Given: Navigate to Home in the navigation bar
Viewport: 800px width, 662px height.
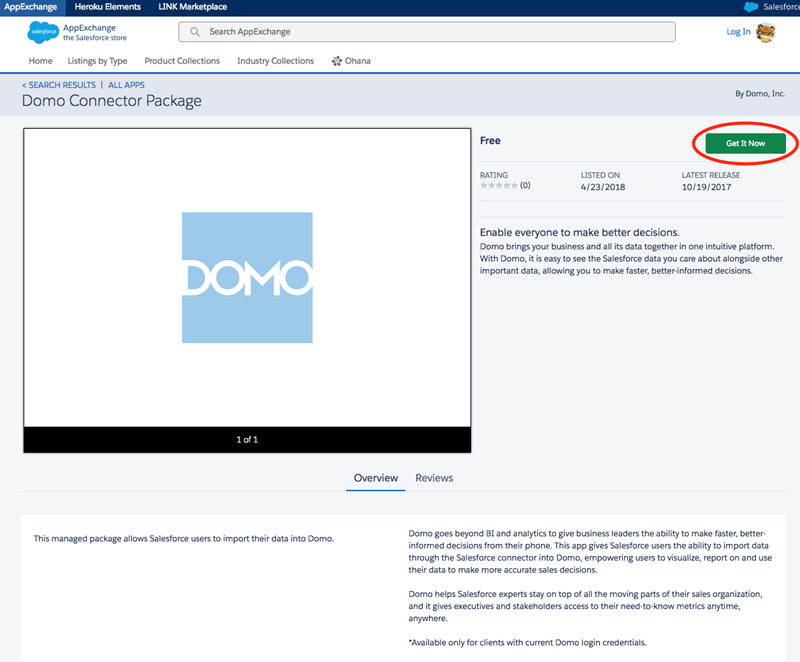Looking at the screenshot, I should 40,61.
